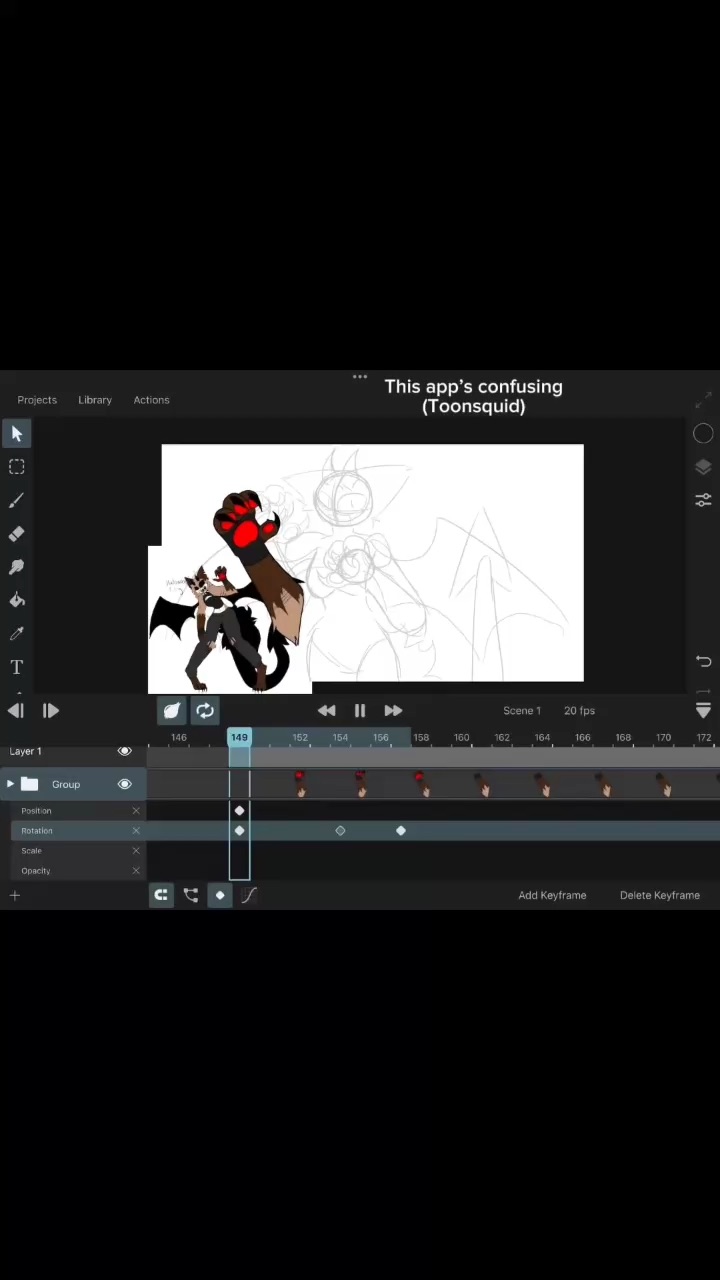
Task: Activate the Text tool
Action: (17, 667)
